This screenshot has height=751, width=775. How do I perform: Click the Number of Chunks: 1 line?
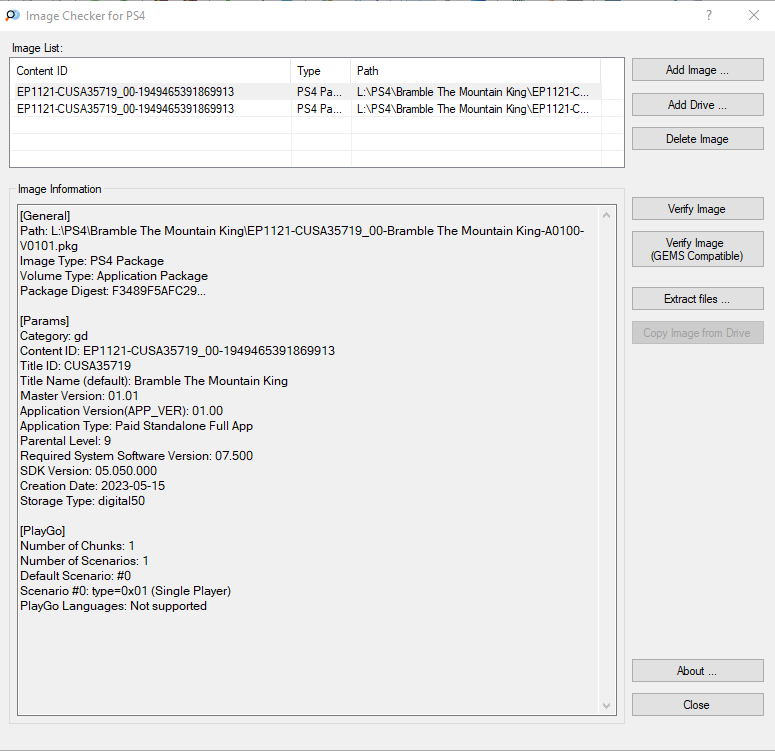pyautogui.click(x=77, y=546)
